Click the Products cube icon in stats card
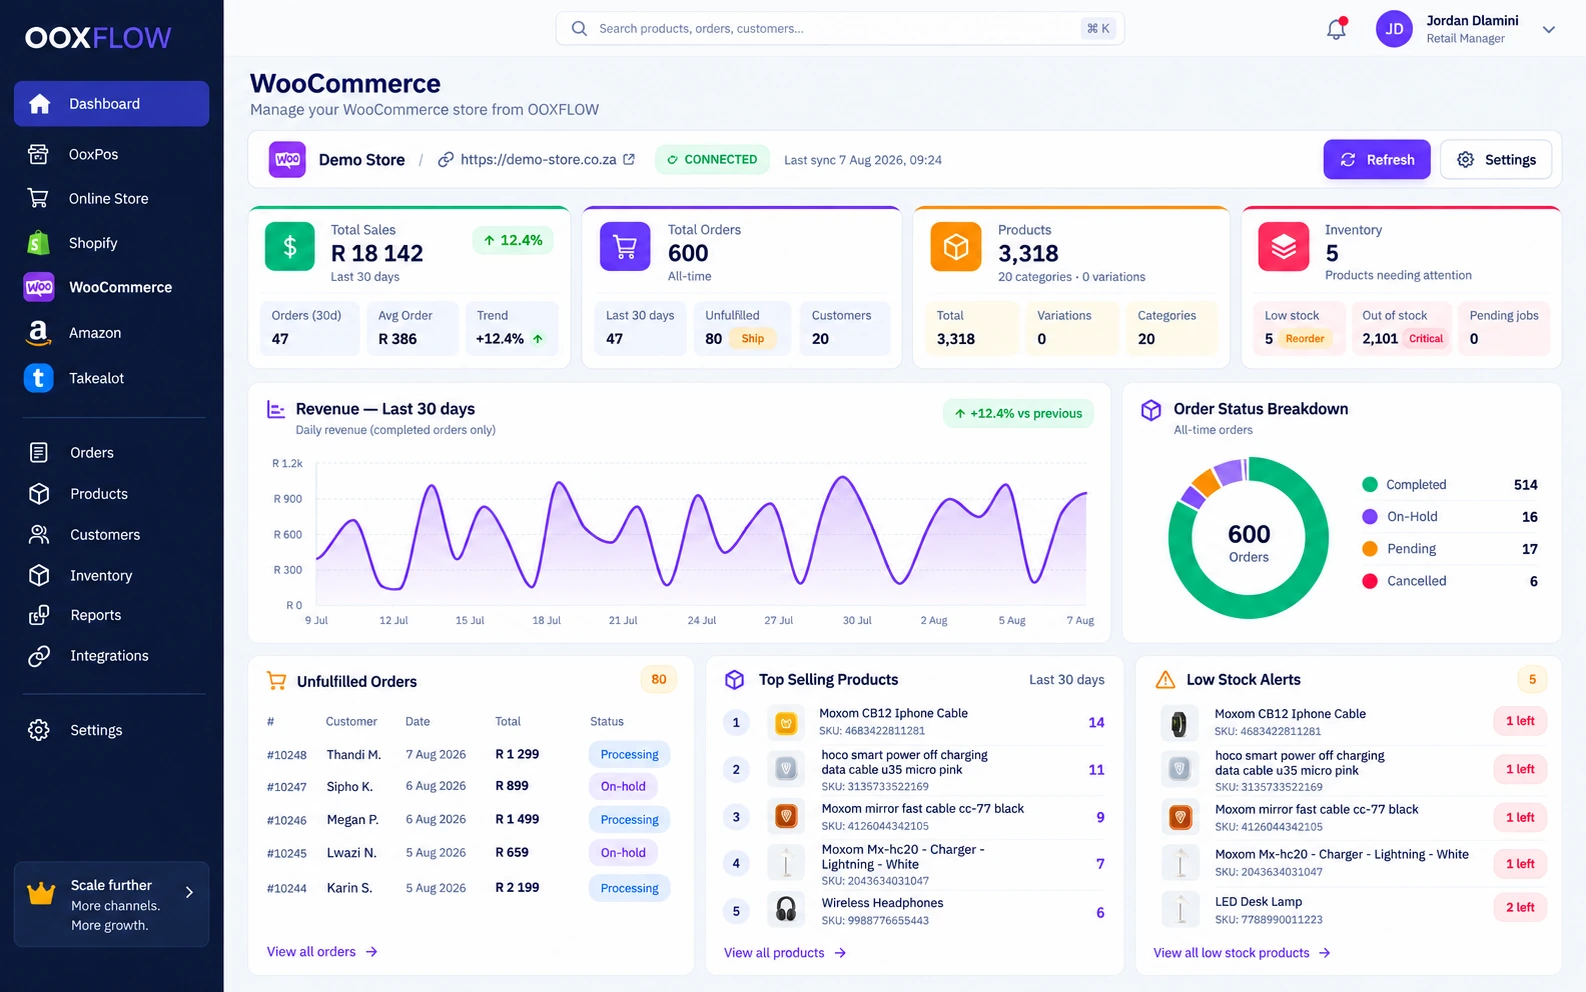The width and height of the screenshot is (1586, 992). click(956, 246)
